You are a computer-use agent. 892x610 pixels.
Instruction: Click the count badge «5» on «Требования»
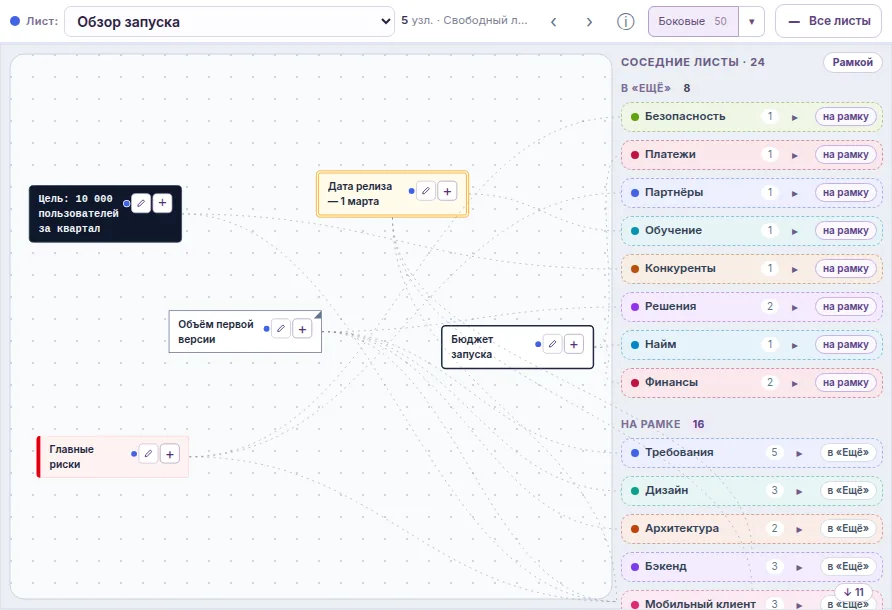pos(774,452)
